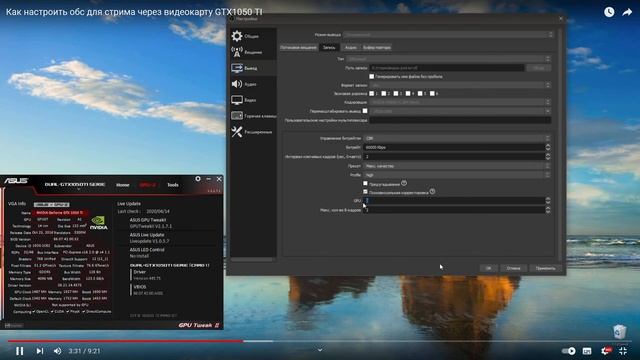This screenshot has width=640, height=360.
Task: Toggle audio track 2 checkbox
Action: tap(384, 93)
